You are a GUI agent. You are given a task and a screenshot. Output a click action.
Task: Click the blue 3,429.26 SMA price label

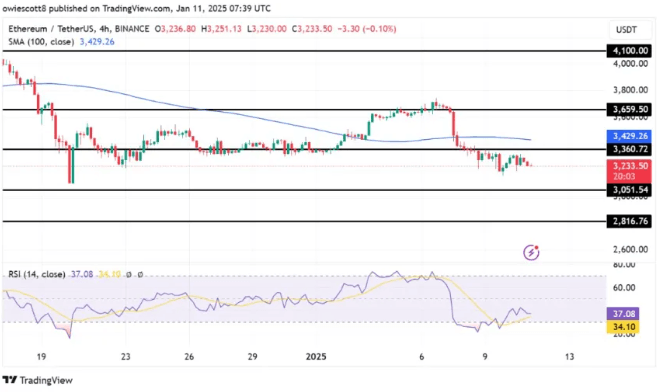[630, 136]
